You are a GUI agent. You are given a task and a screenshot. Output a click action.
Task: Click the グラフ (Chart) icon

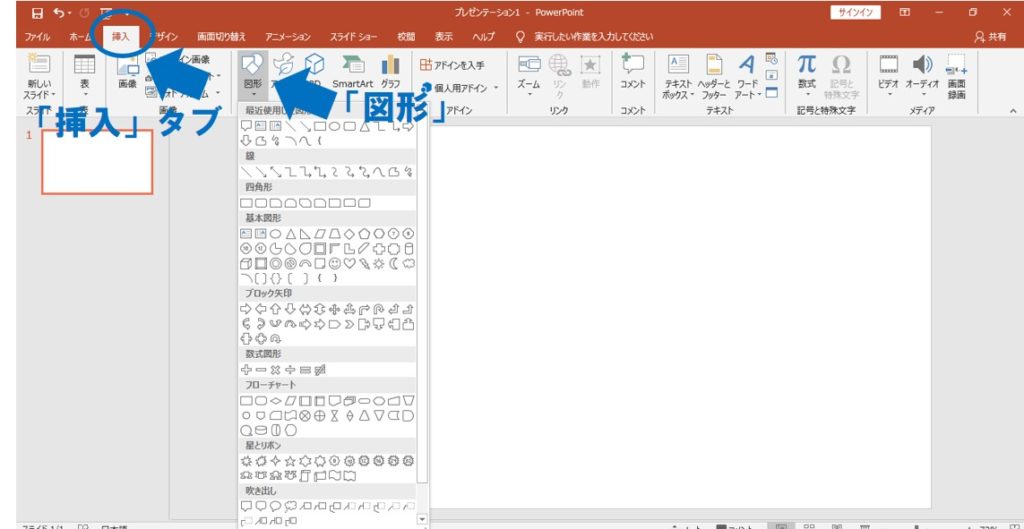tap(390, 72)
